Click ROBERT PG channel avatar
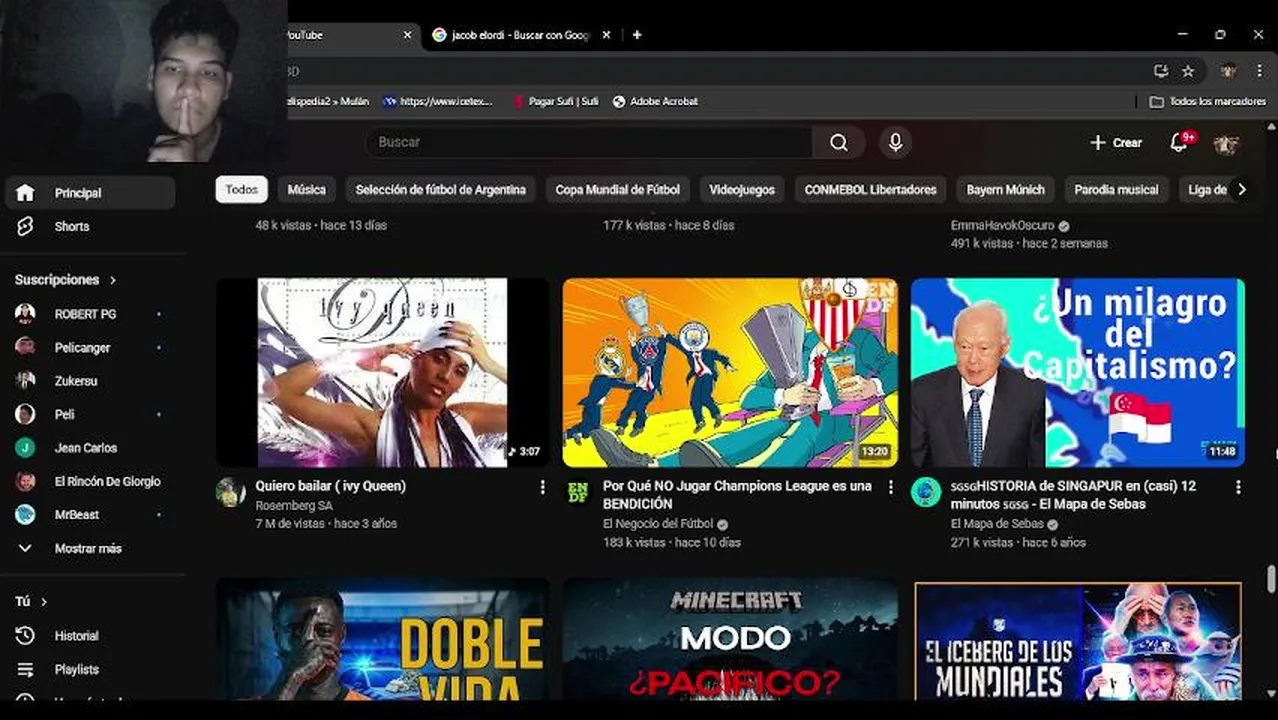Image resolution: width=1278 pixels, height=720 pixels. coord(25,314)
